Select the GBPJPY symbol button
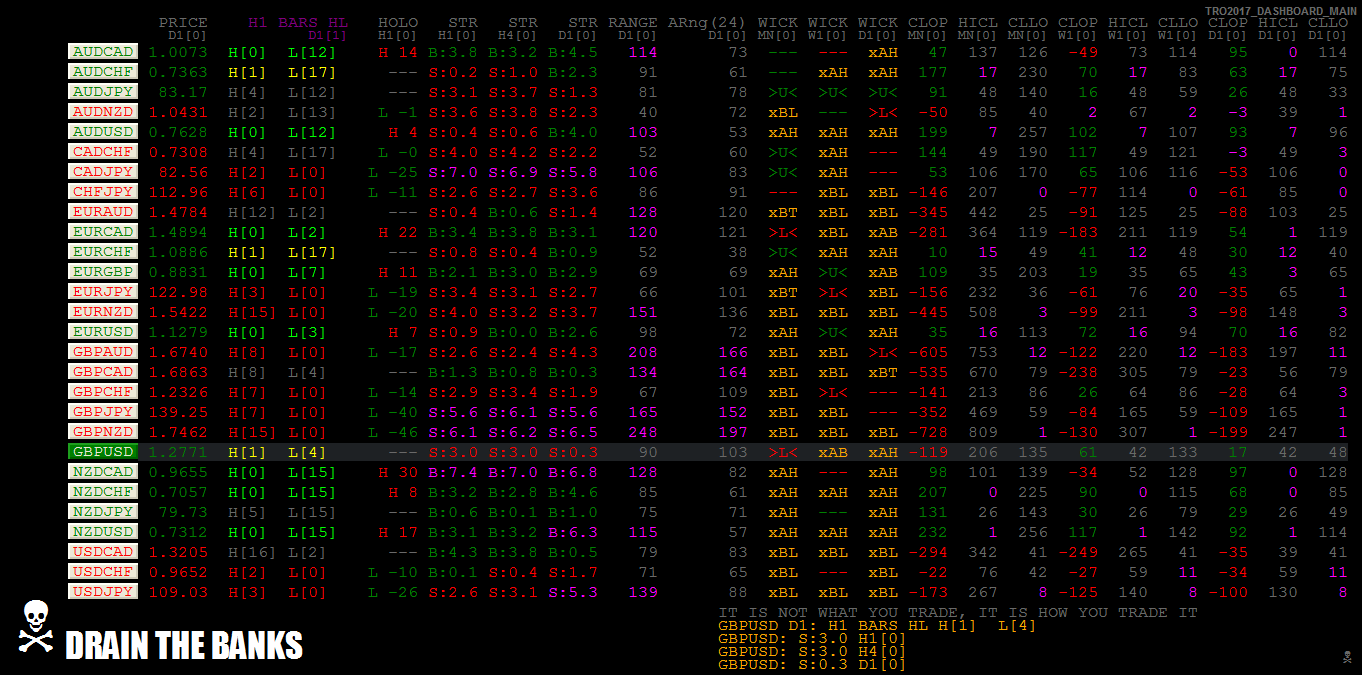The width and height of the screenshot is (1362, 675). click(103, 411)
